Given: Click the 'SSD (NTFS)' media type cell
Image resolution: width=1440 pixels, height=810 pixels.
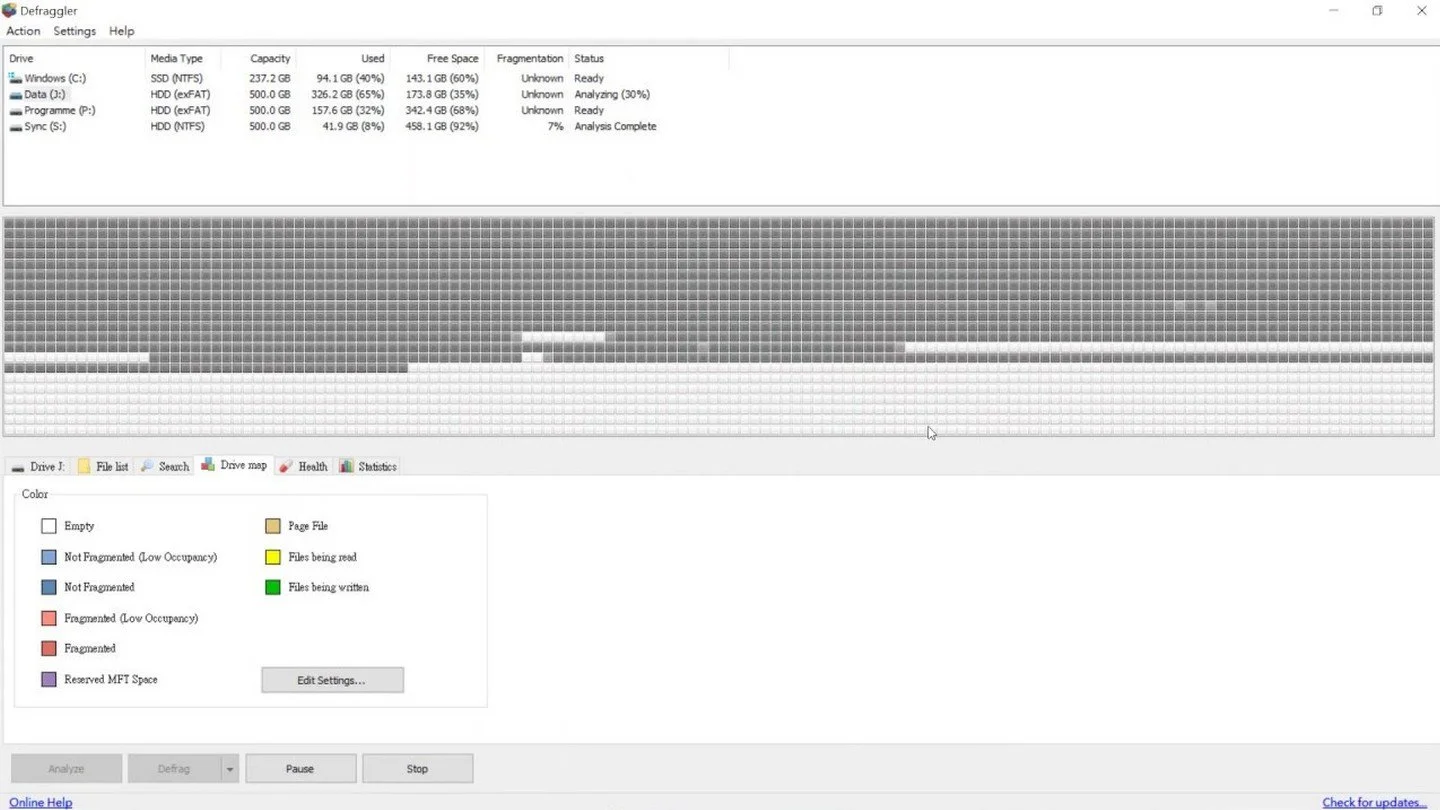Looking at the screenshot, I should pyautogui.click(x=177, y=78).
